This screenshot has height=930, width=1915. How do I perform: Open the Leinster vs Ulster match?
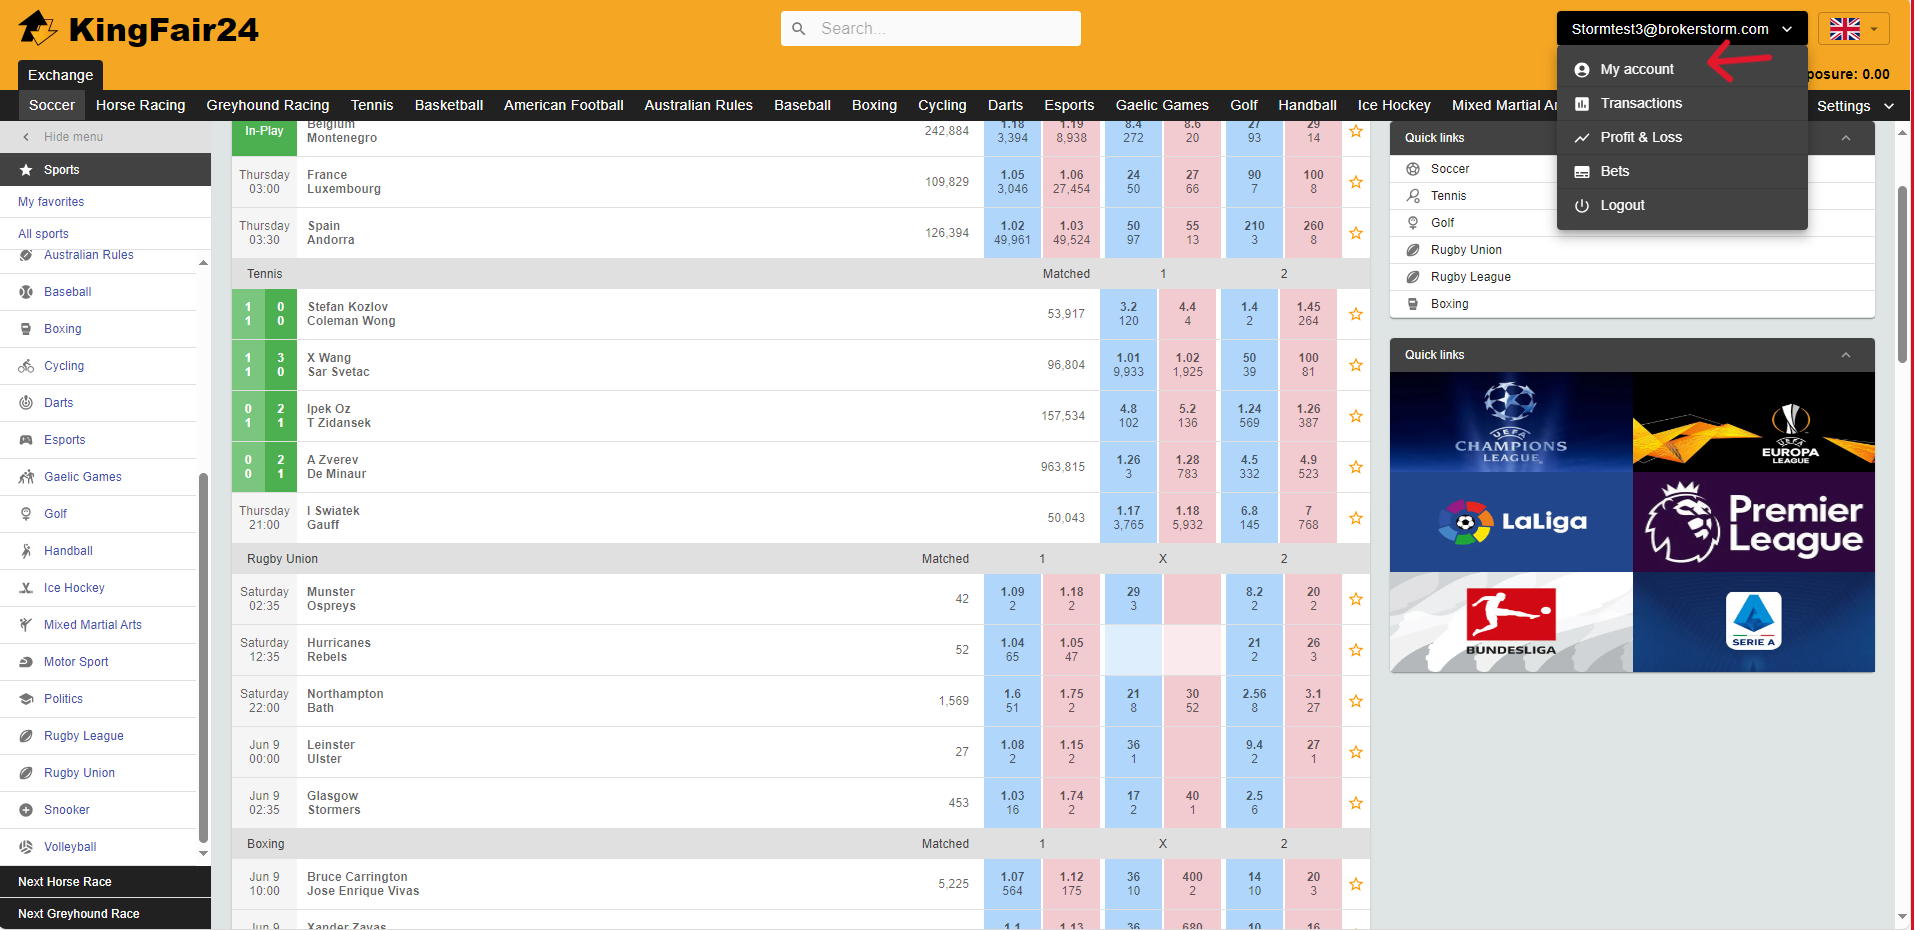pyautogui.click(x=331, y=752)
